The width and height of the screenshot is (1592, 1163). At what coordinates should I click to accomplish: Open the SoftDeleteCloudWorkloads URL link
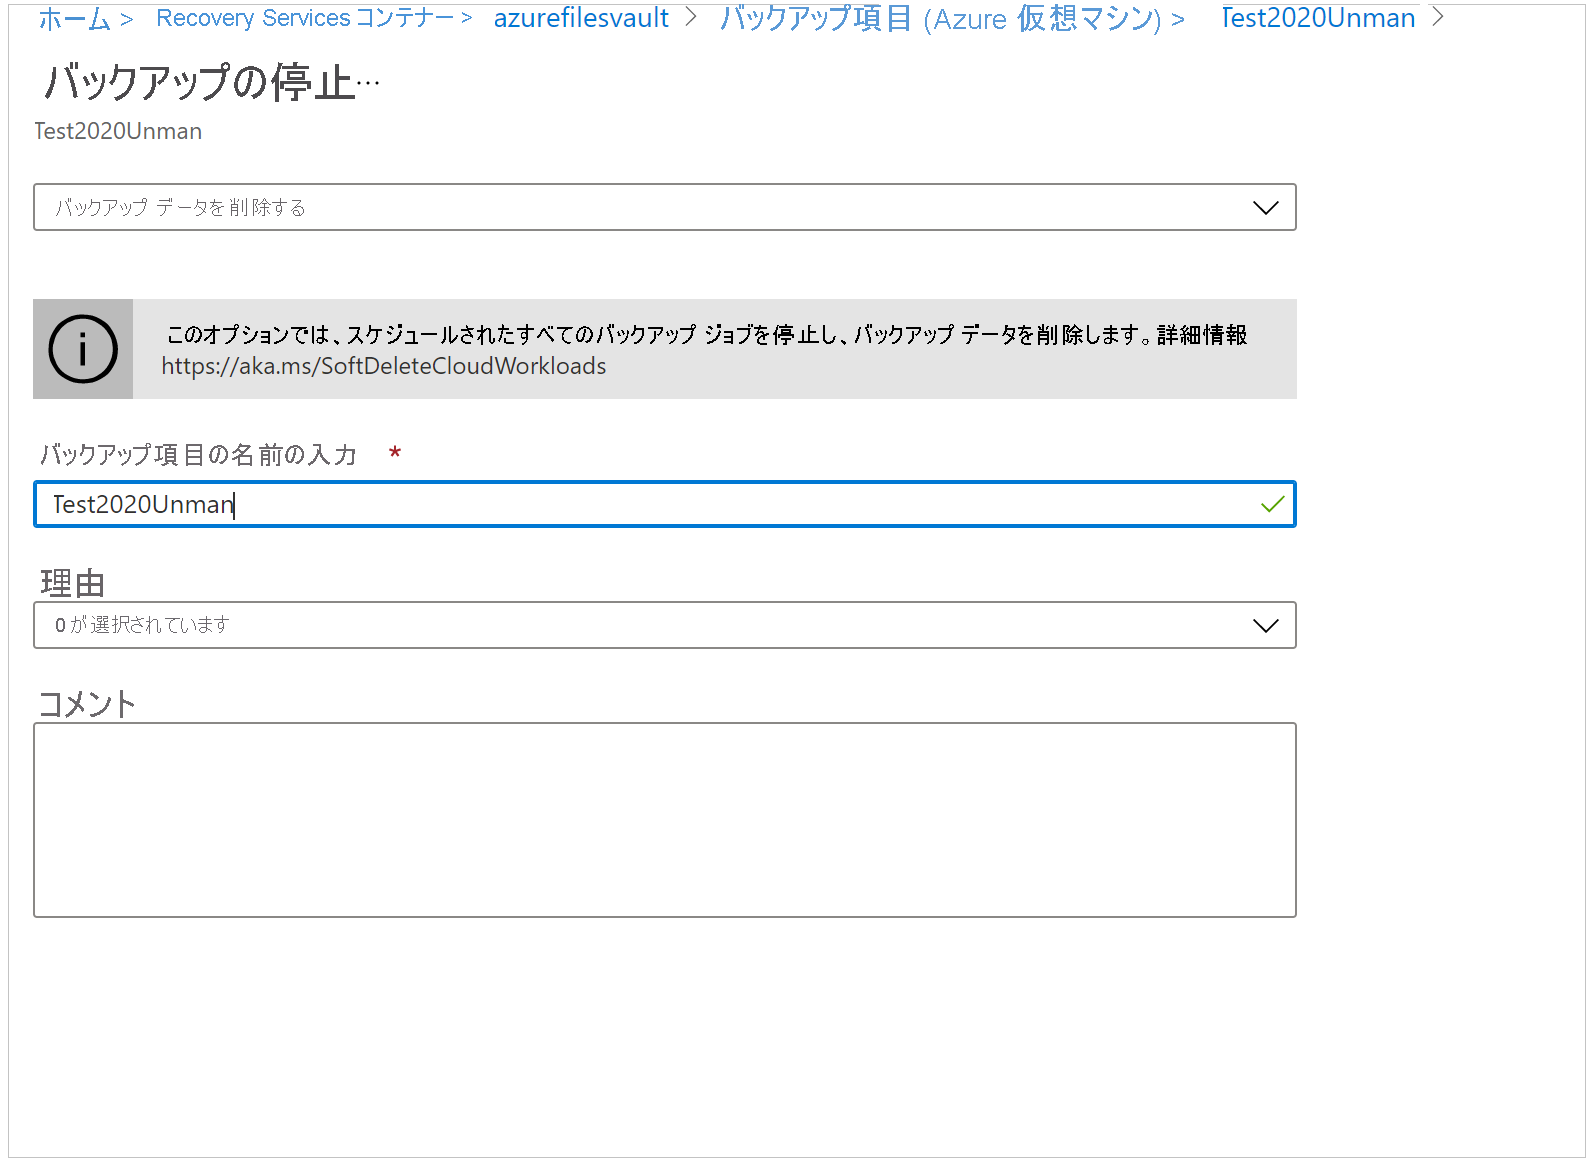384,366
